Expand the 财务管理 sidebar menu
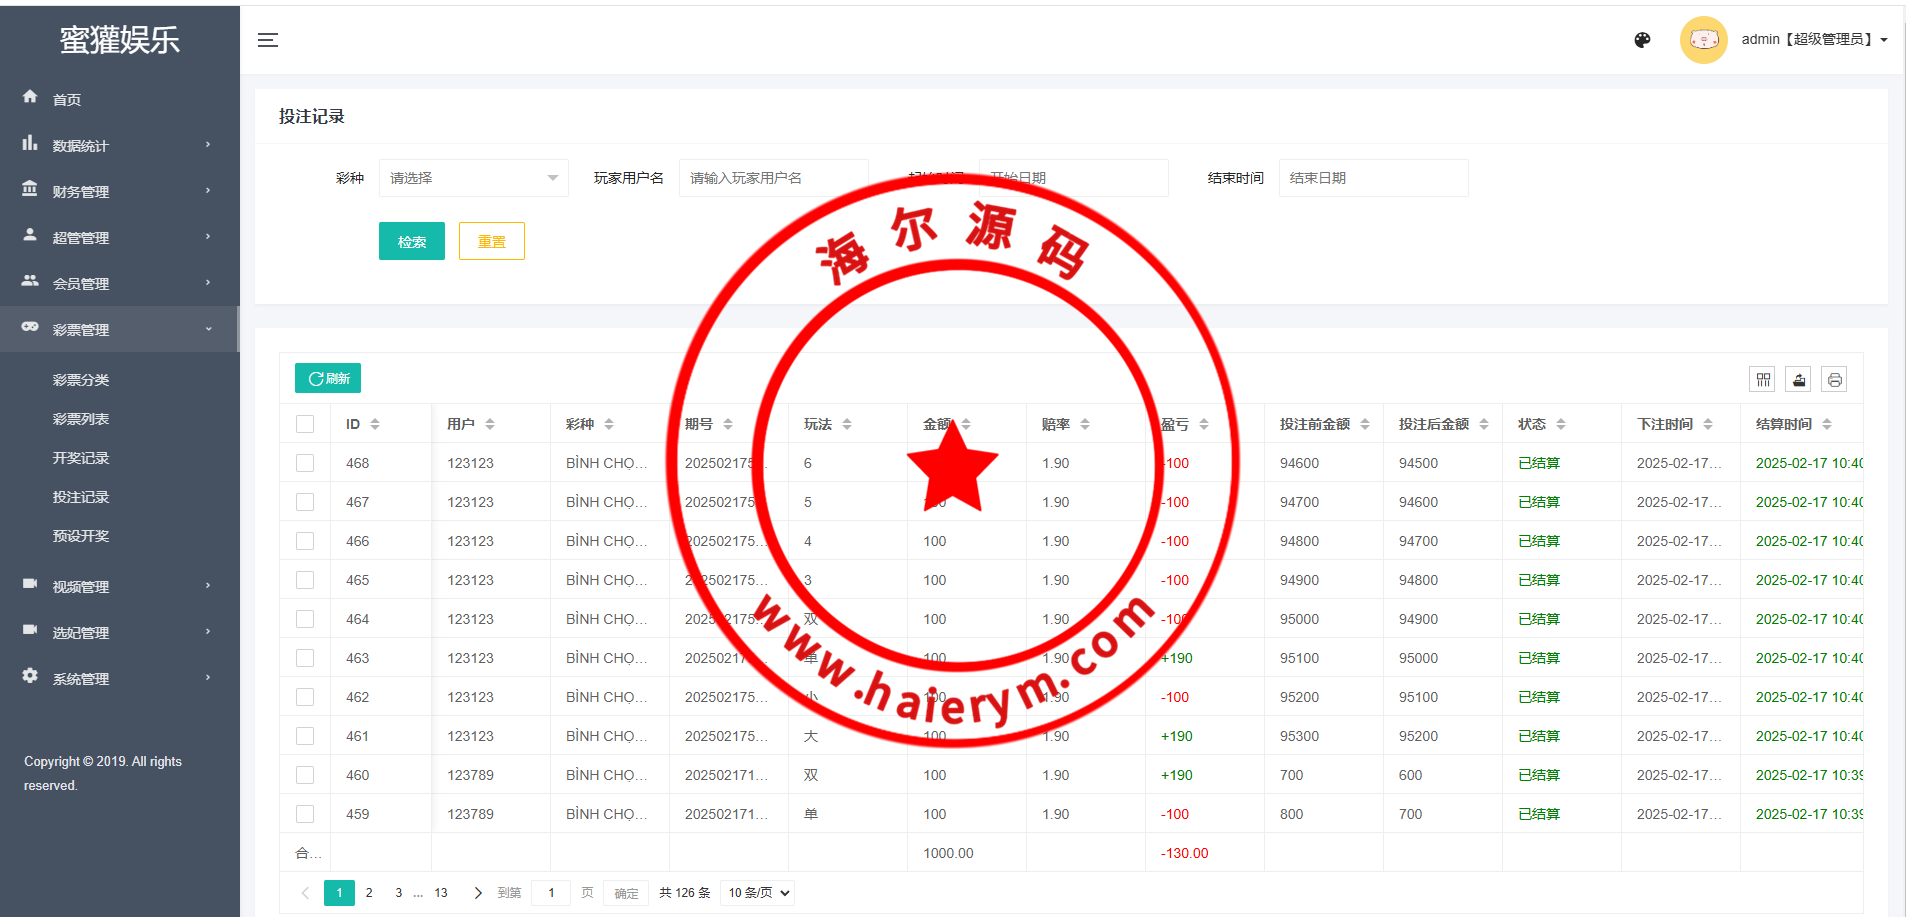The width and height of the screenshot is (1906, 917). 118,191
